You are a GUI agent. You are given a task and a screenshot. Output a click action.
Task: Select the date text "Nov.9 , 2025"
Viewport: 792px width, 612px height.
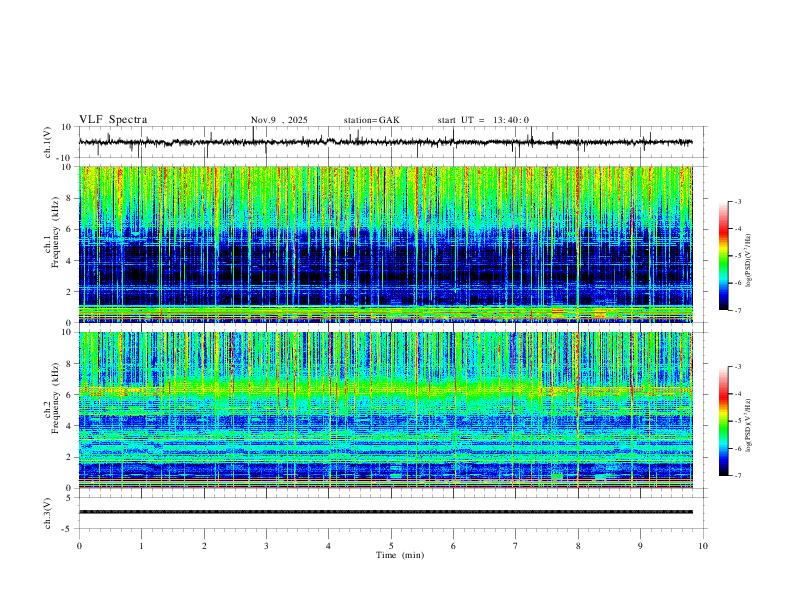coord(279,120)
